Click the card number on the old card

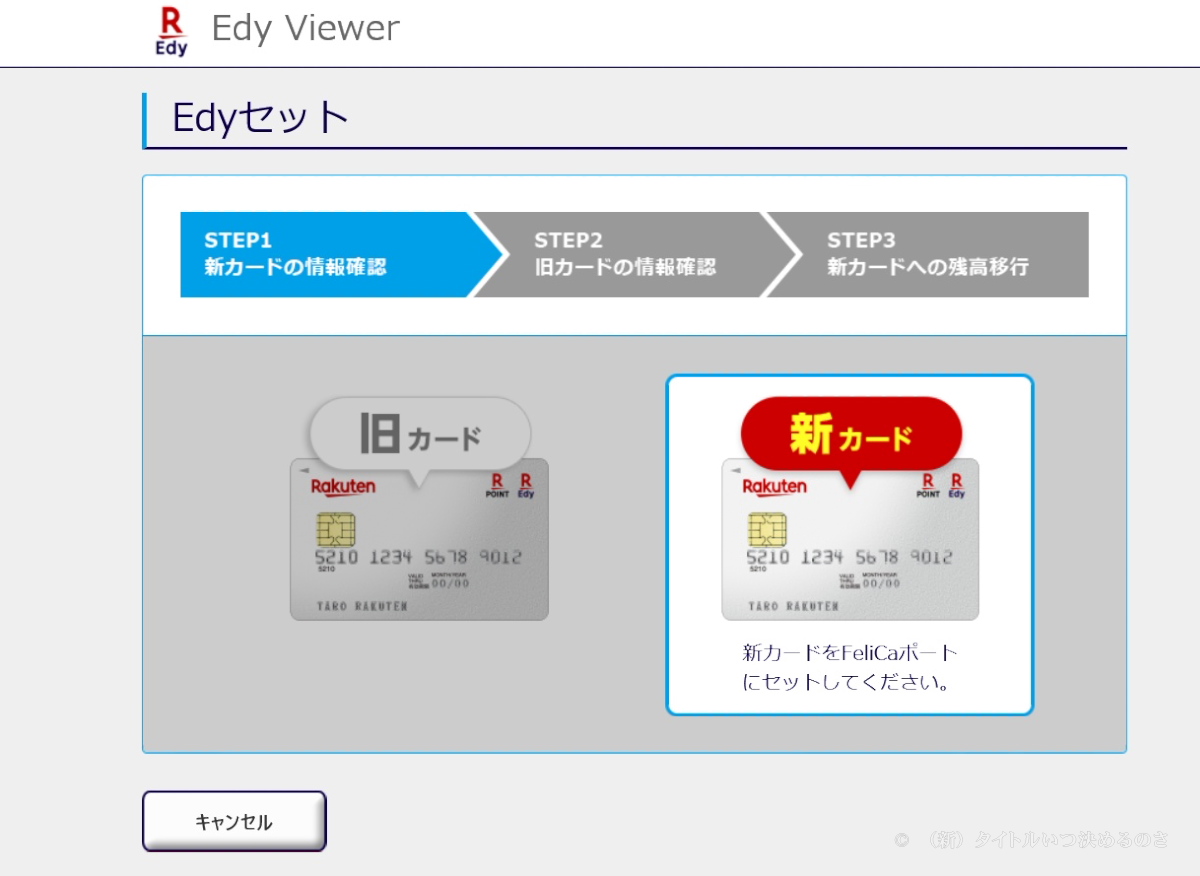[x=418, y=558]
